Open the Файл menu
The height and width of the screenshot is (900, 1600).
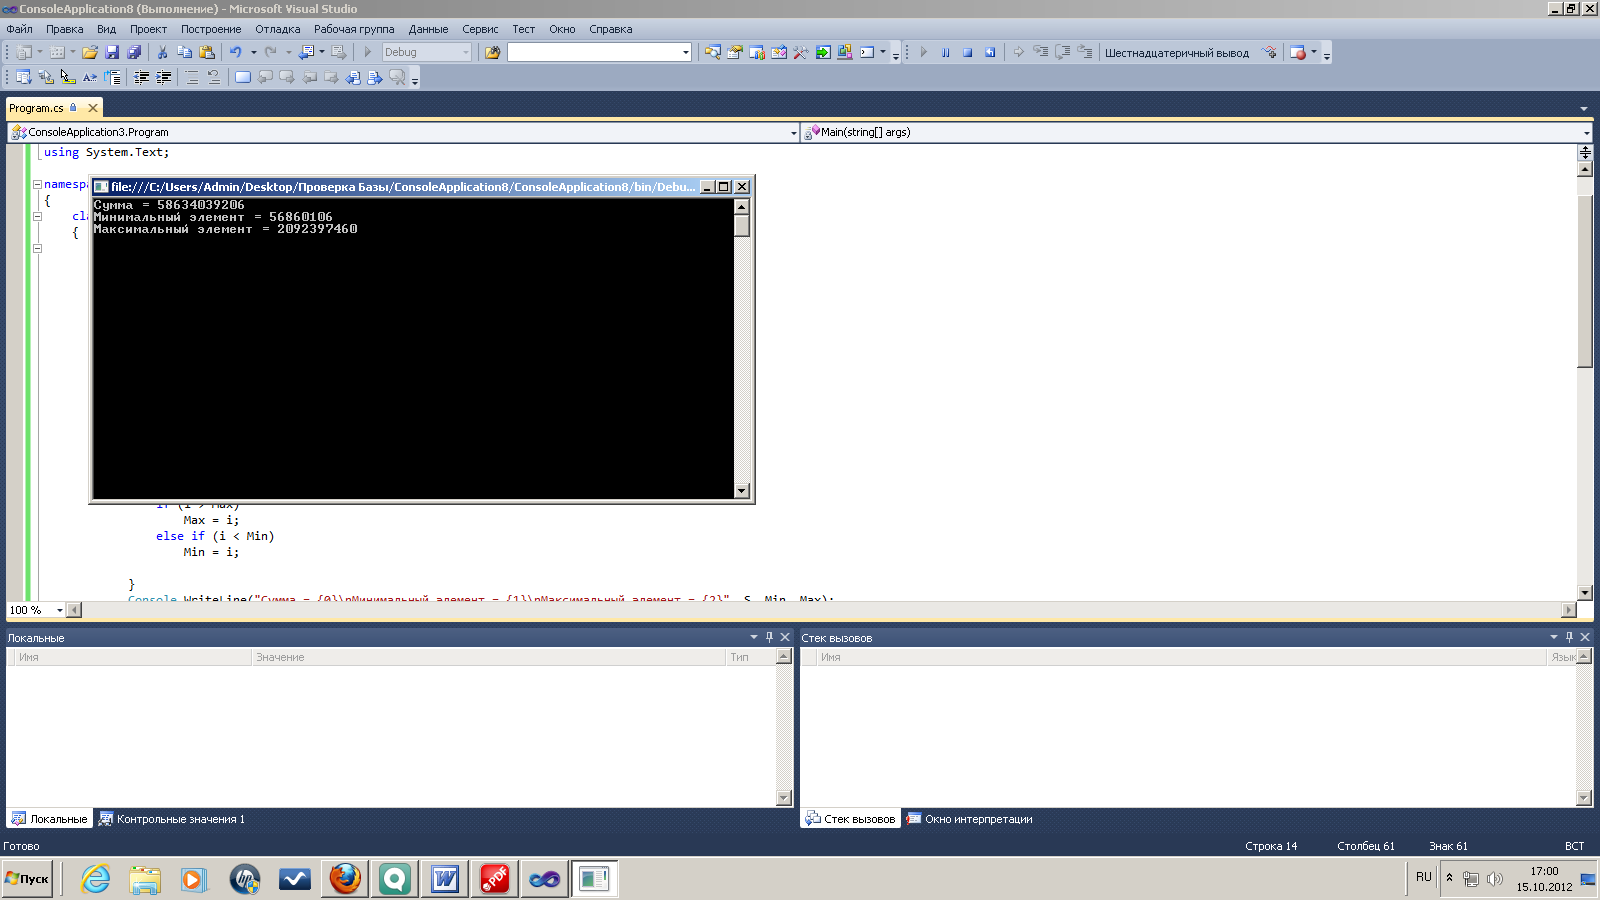[x=20, y=29]
